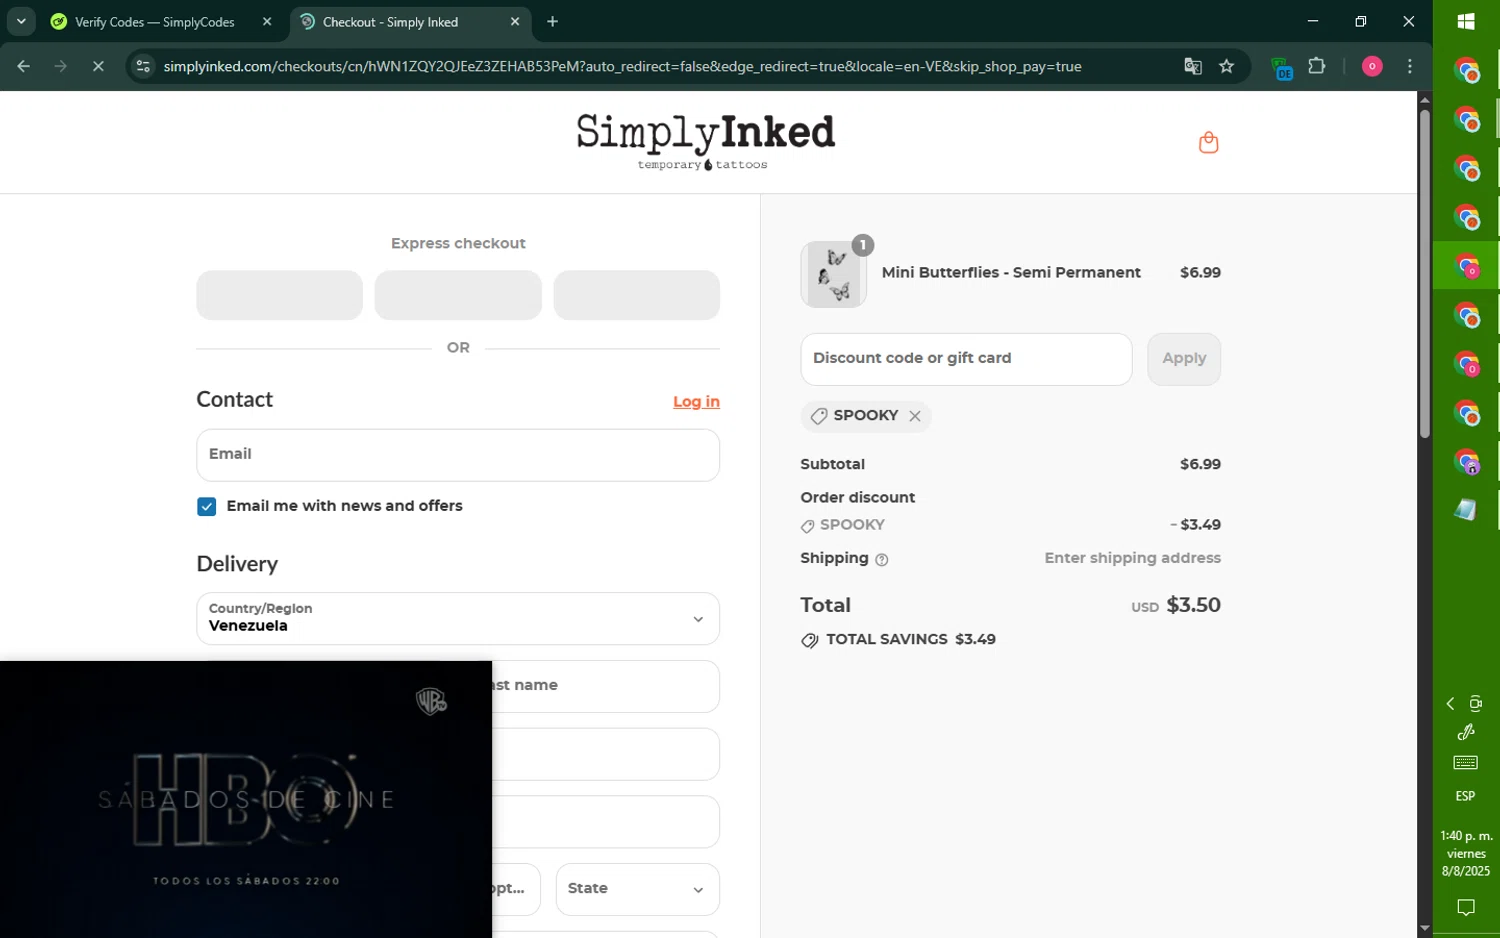Open the Chrome profile avatar
Image resolution: width=1500 pixels, height=938 pixels.
click(1372, 67)
